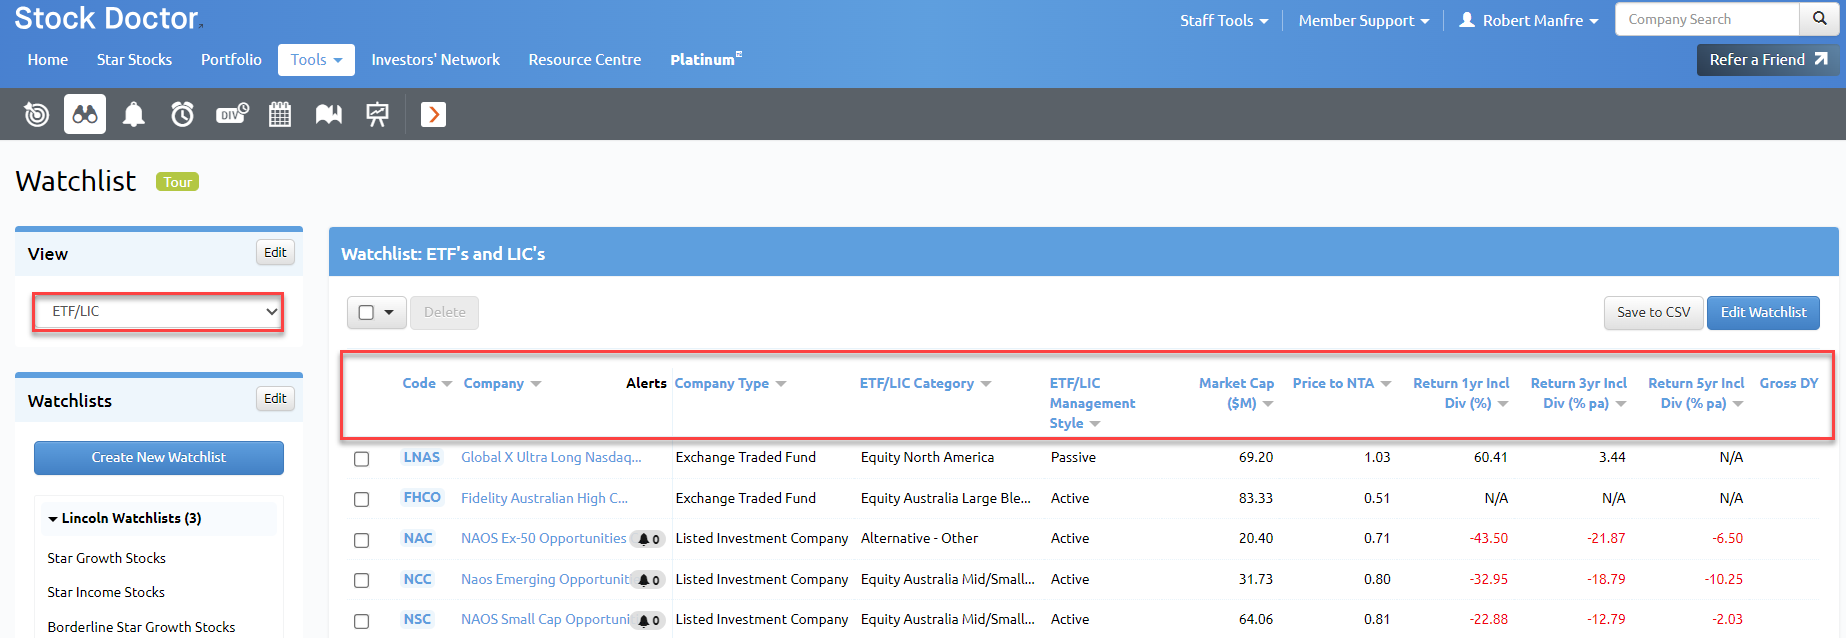
Task: Sort by the Company column header
Action: [x=502, y=383]
